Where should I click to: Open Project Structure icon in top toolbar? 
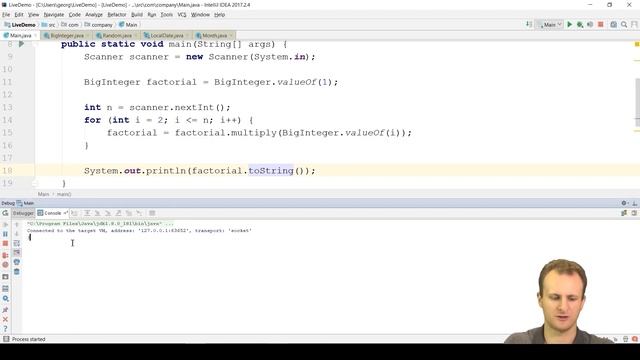[x=613, y=25]
